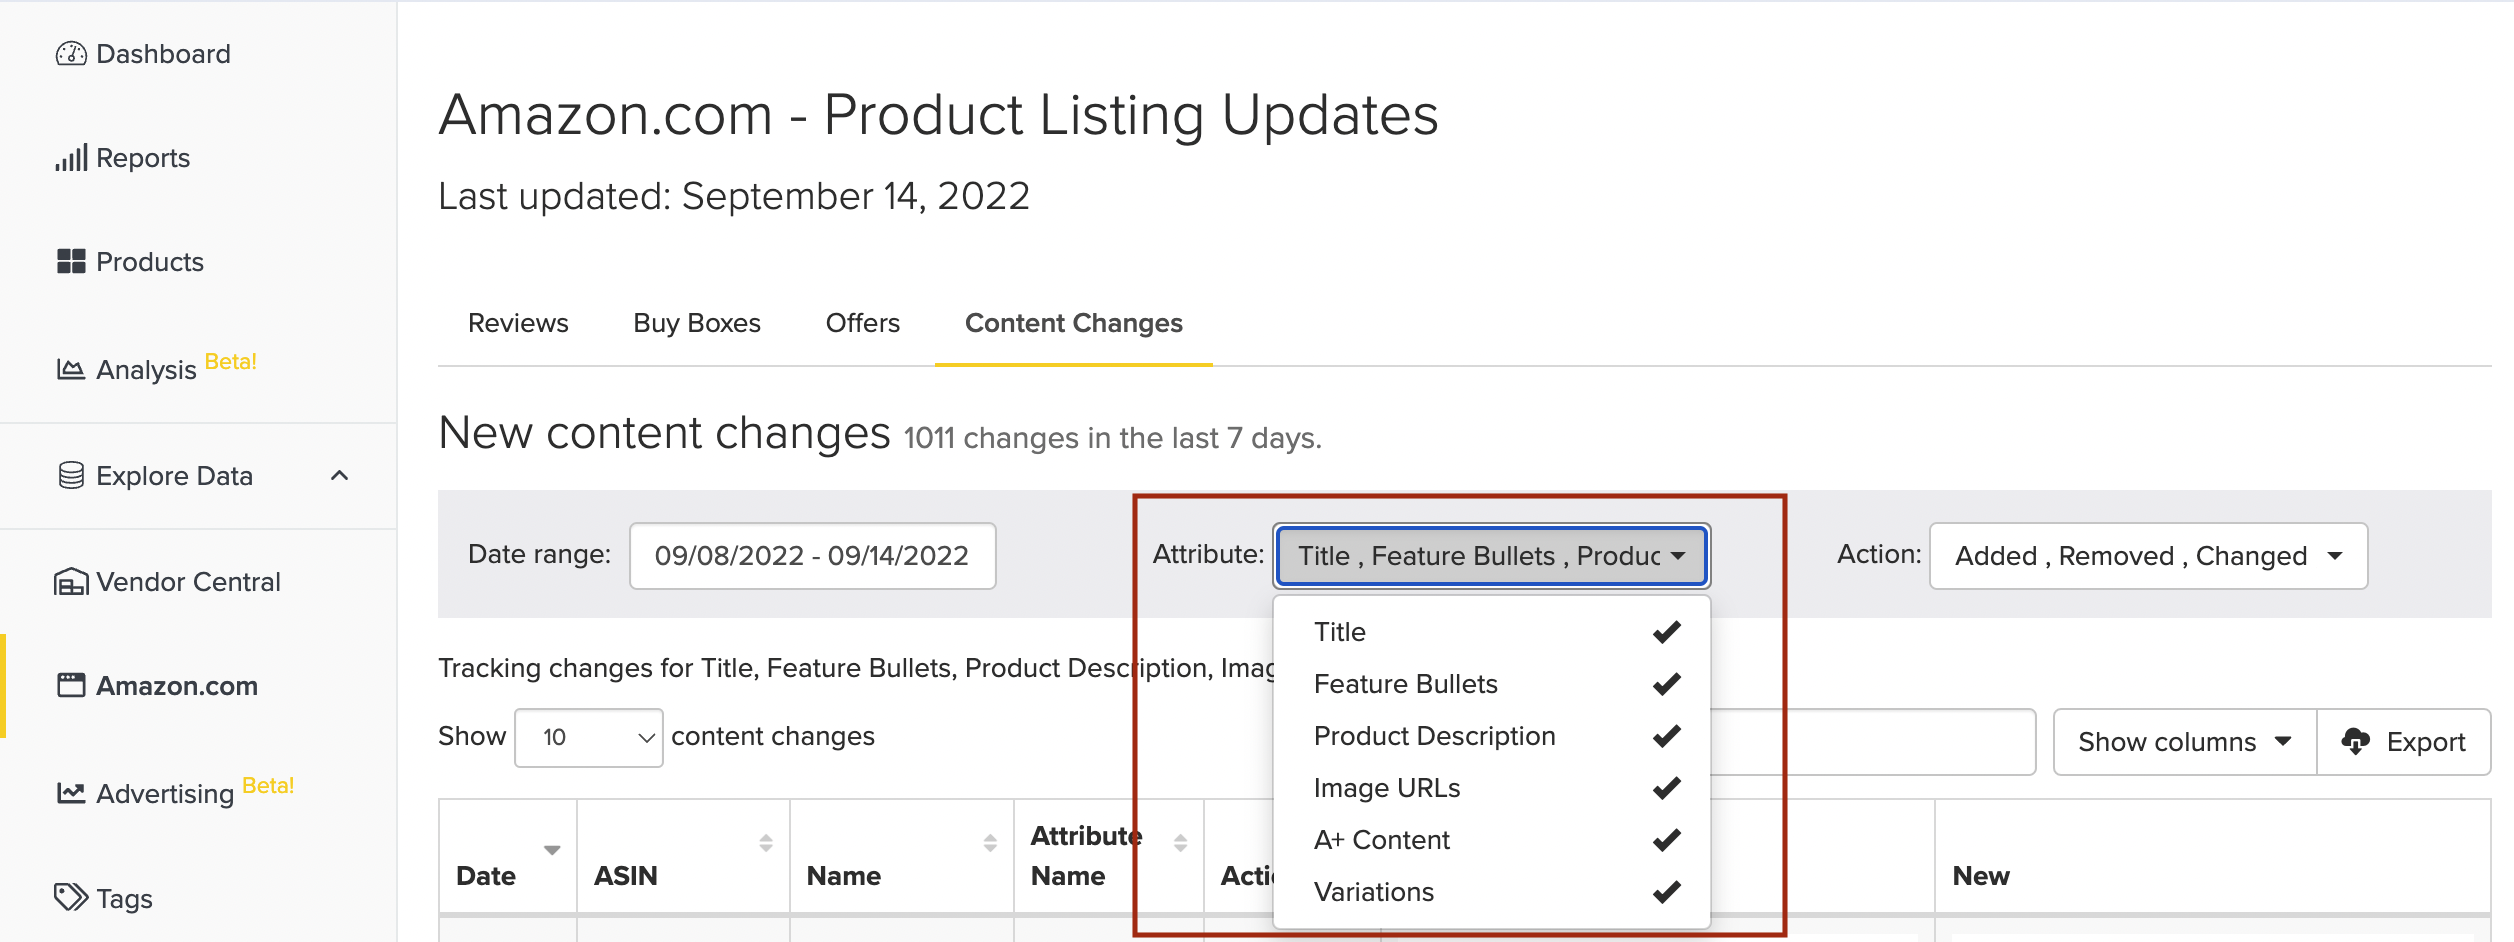The height and width of the screenshot is (942, 2514).
Task: Uncheck Image URLs attribute option
Action: (1492, 788)
